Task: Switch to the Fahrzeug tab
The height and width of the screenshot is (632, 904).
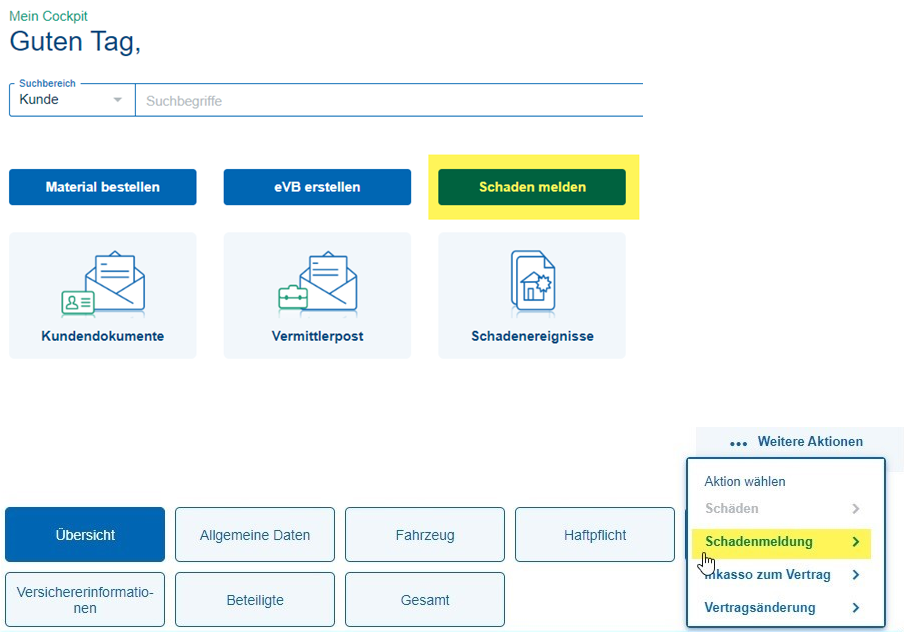Action: [425, 535]
